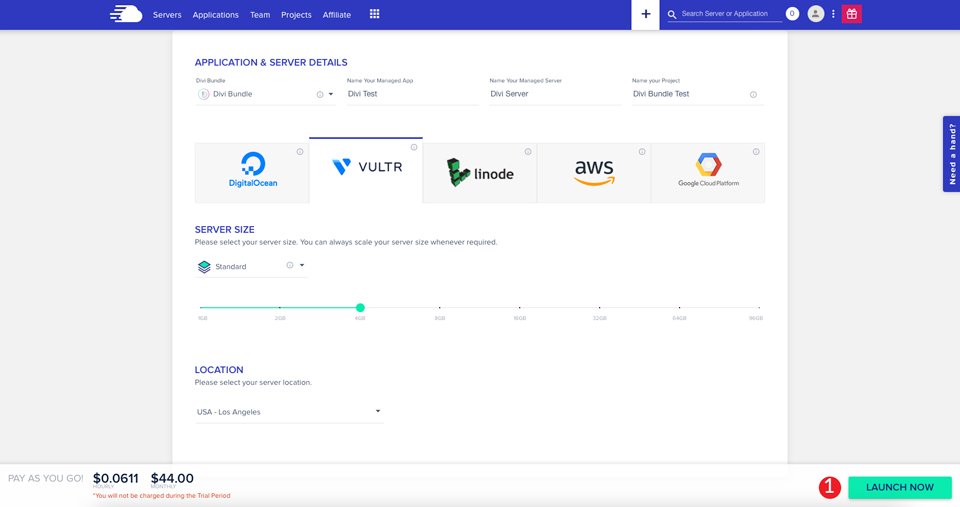Expand the Standard server type dropdown

pos(302,265)
